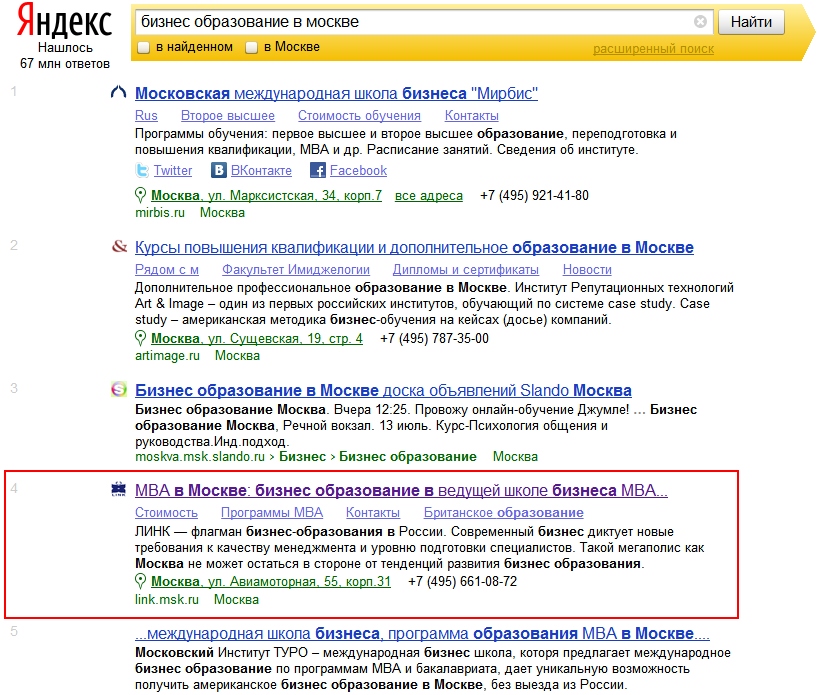Open the 'Второе высшее' sitelink
The width and height of the screenshot is (819, 695).
[228, 115]
